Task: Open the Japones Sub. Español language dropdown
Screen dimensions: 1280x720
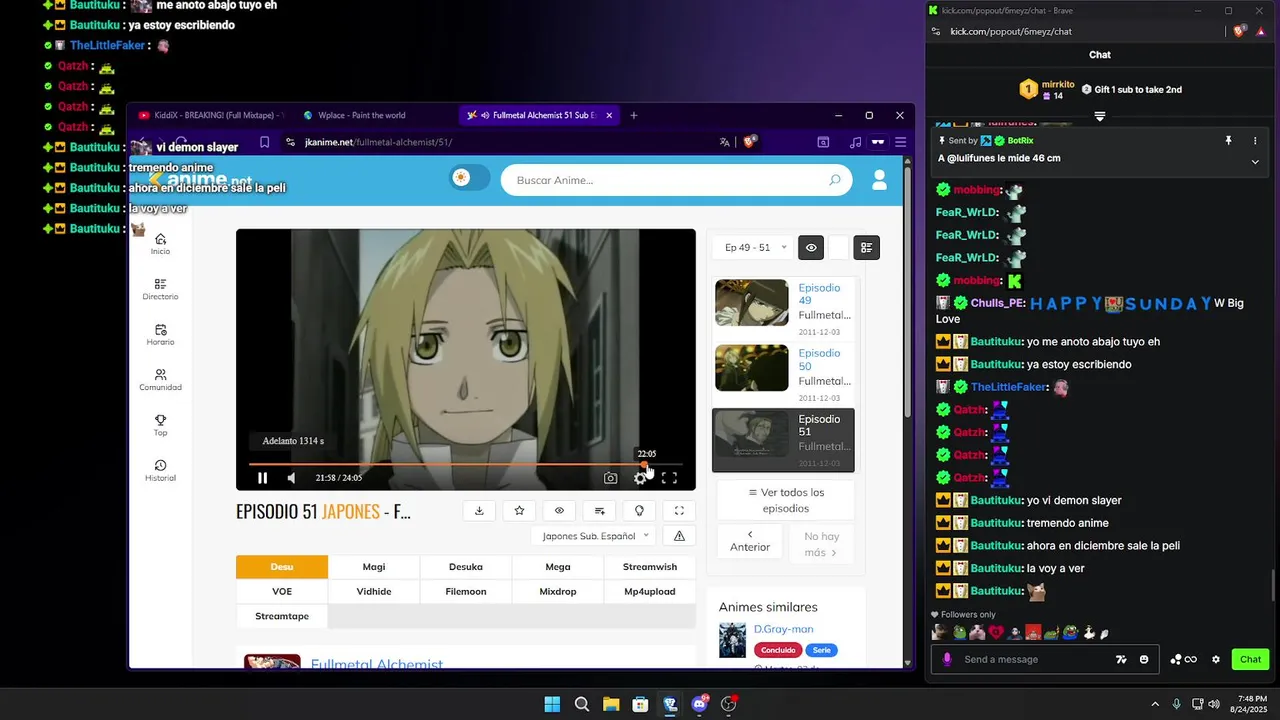Action: pos(595,536)
